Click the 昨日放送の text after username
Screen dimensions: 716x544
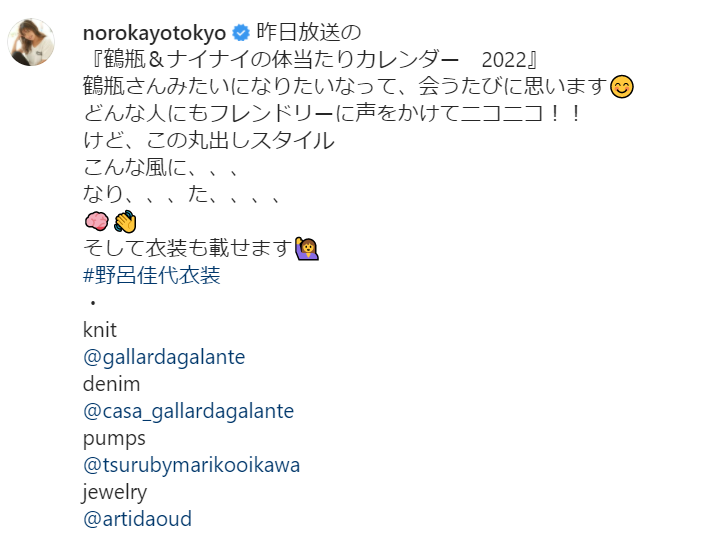(x=309, y=33)
